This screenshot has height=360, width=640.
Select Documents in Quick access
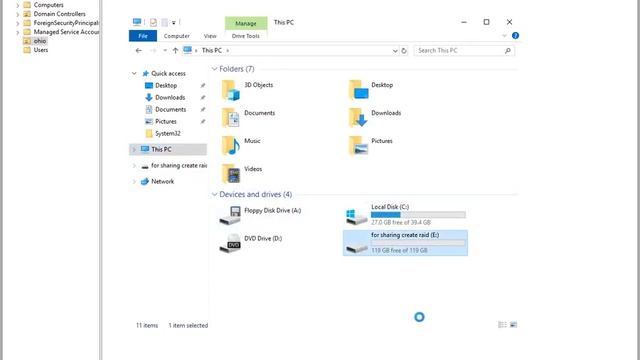(x=171, y=109)
